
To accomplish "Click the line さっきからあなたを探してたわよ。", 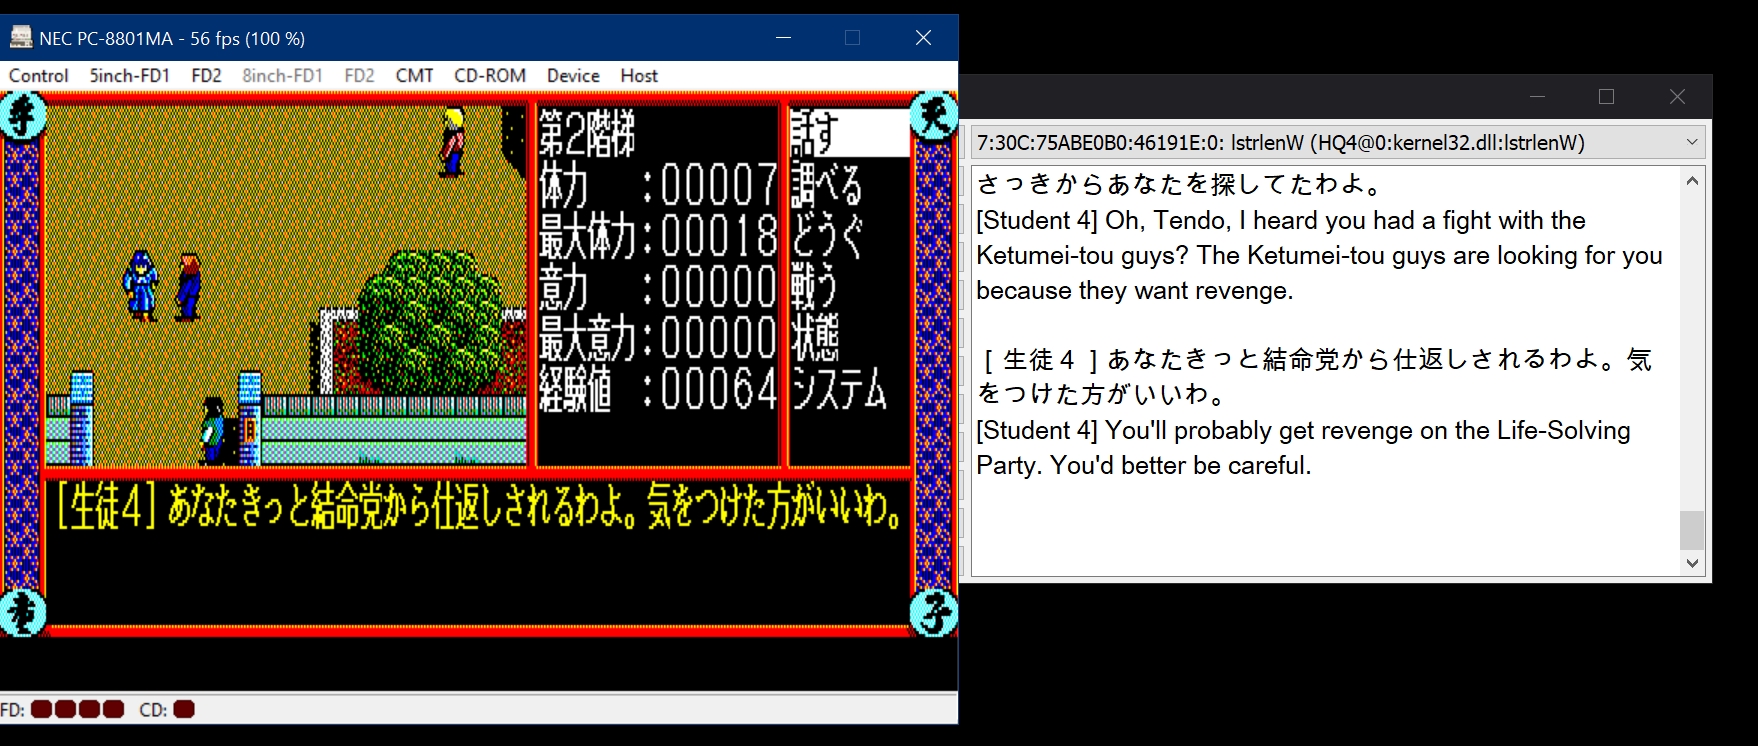I will [1180, 185].
